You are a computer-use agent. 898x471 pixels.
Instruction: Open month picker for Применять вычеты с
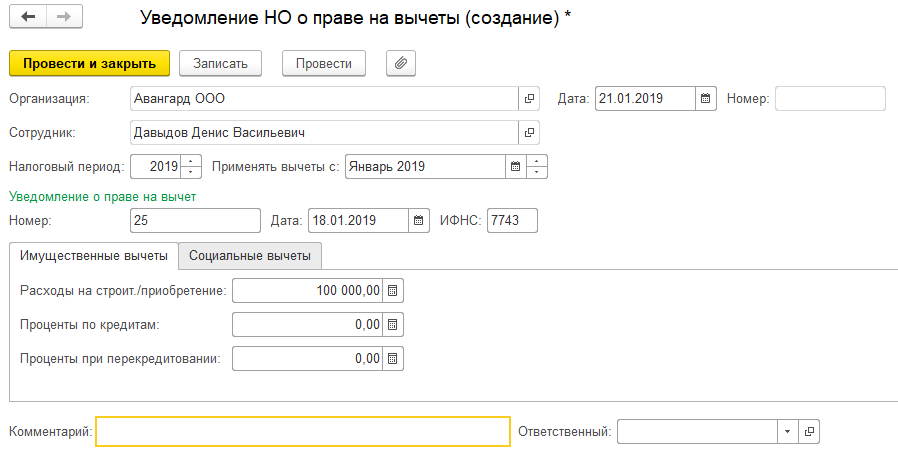coord(516,167)
